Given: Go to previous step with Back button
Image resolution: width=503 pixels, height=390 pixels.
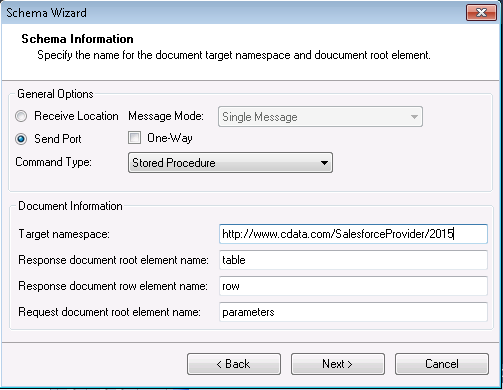Looking at the screenshot, I should point(234,364).
